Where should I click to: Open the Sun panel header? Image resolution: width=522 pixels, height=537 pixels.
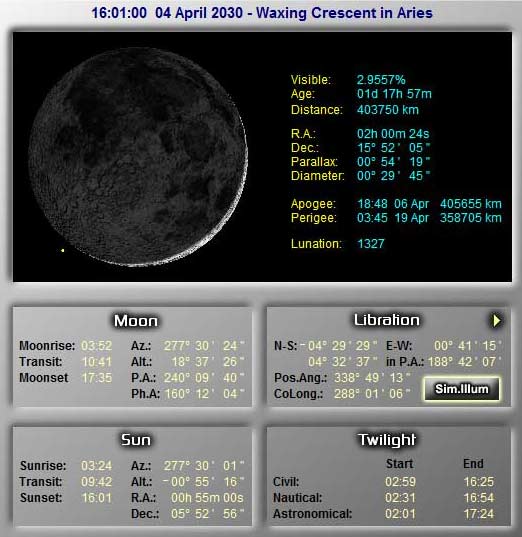136,440
